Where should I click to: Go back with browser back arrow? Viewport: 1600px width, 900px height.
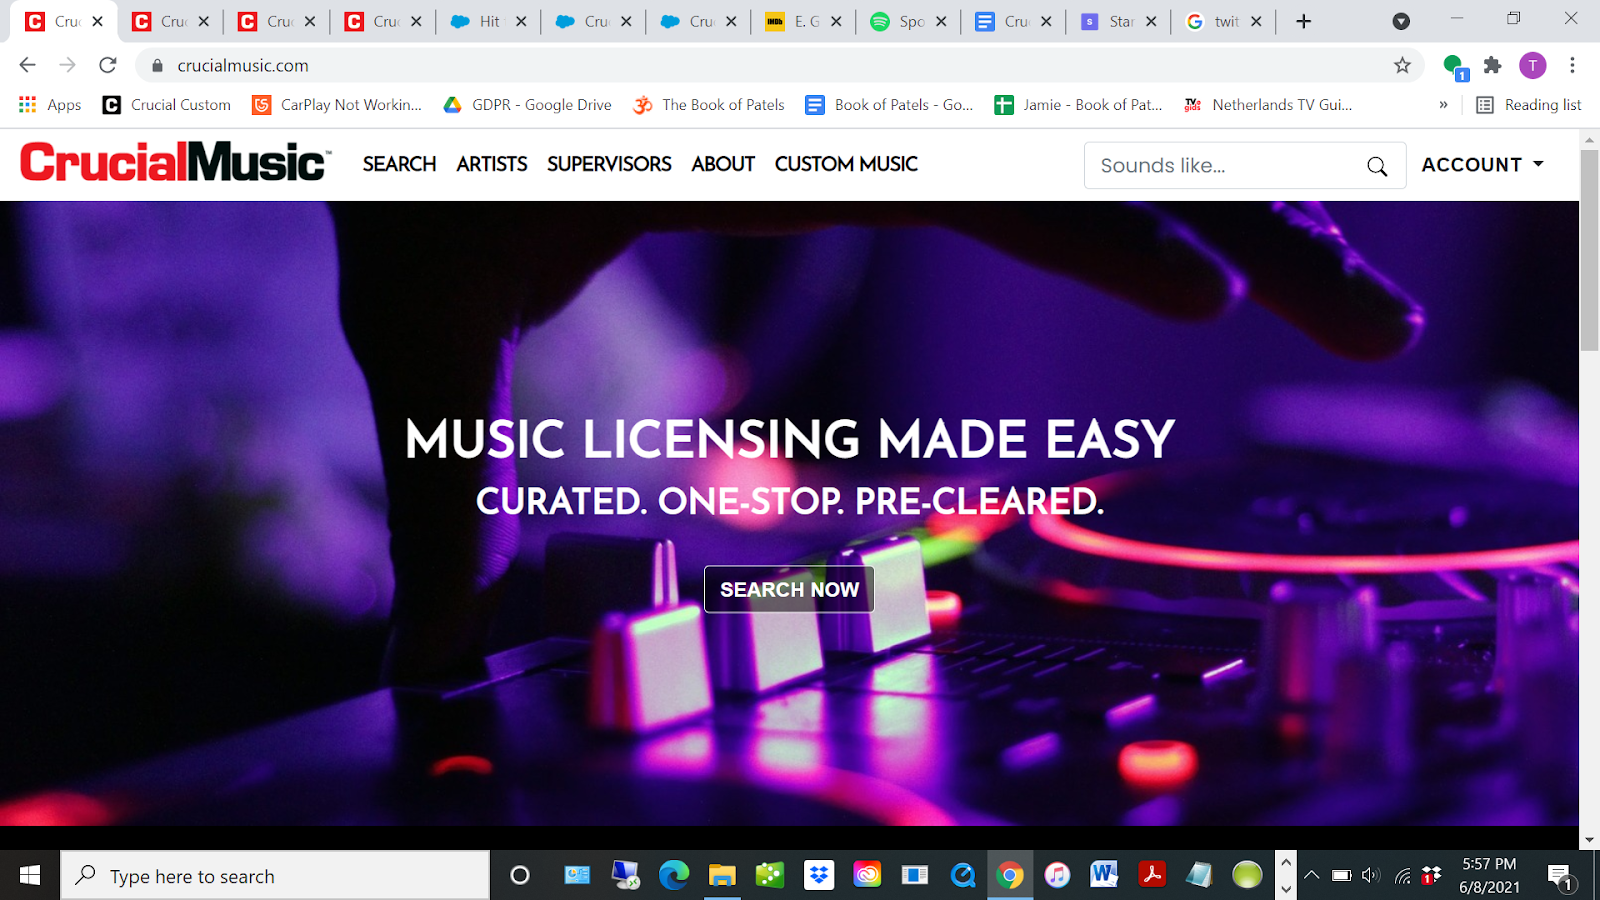pyautogui.click(x=27, y=65)
